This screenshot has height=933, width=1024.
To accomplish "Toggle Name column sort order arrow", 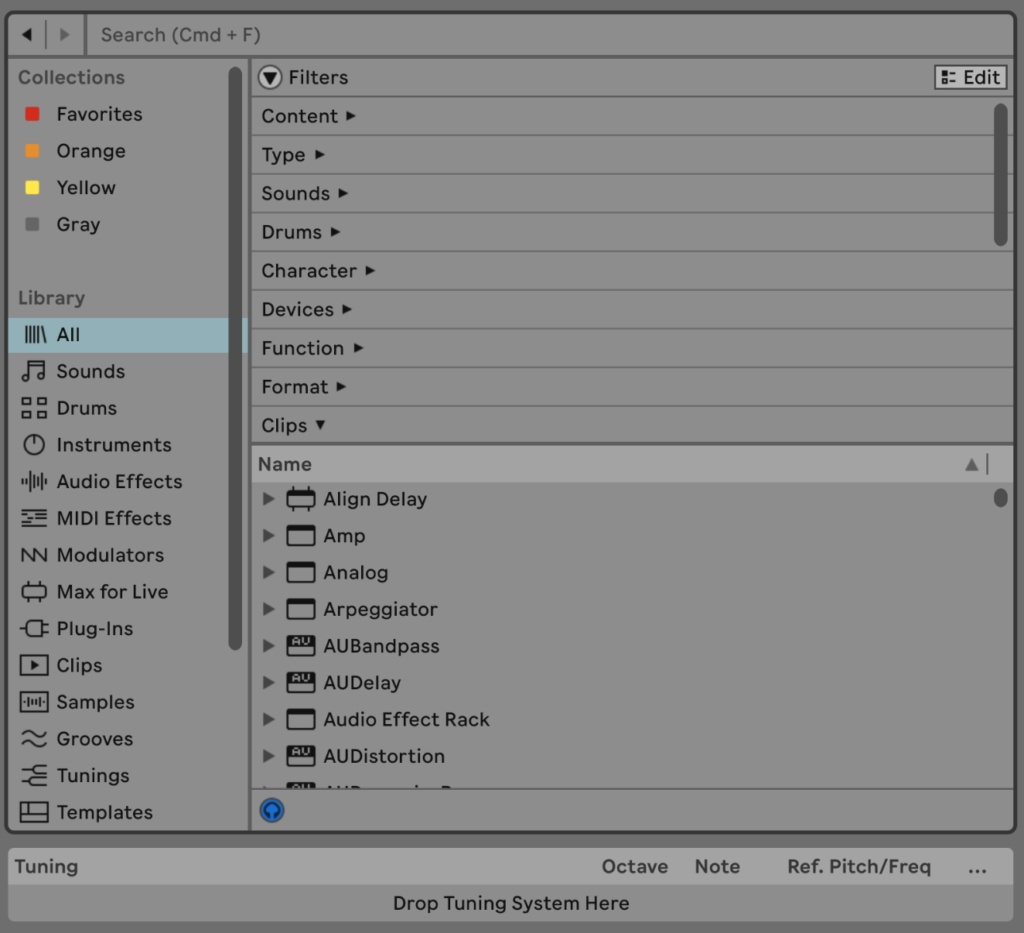I will [971, 464].
